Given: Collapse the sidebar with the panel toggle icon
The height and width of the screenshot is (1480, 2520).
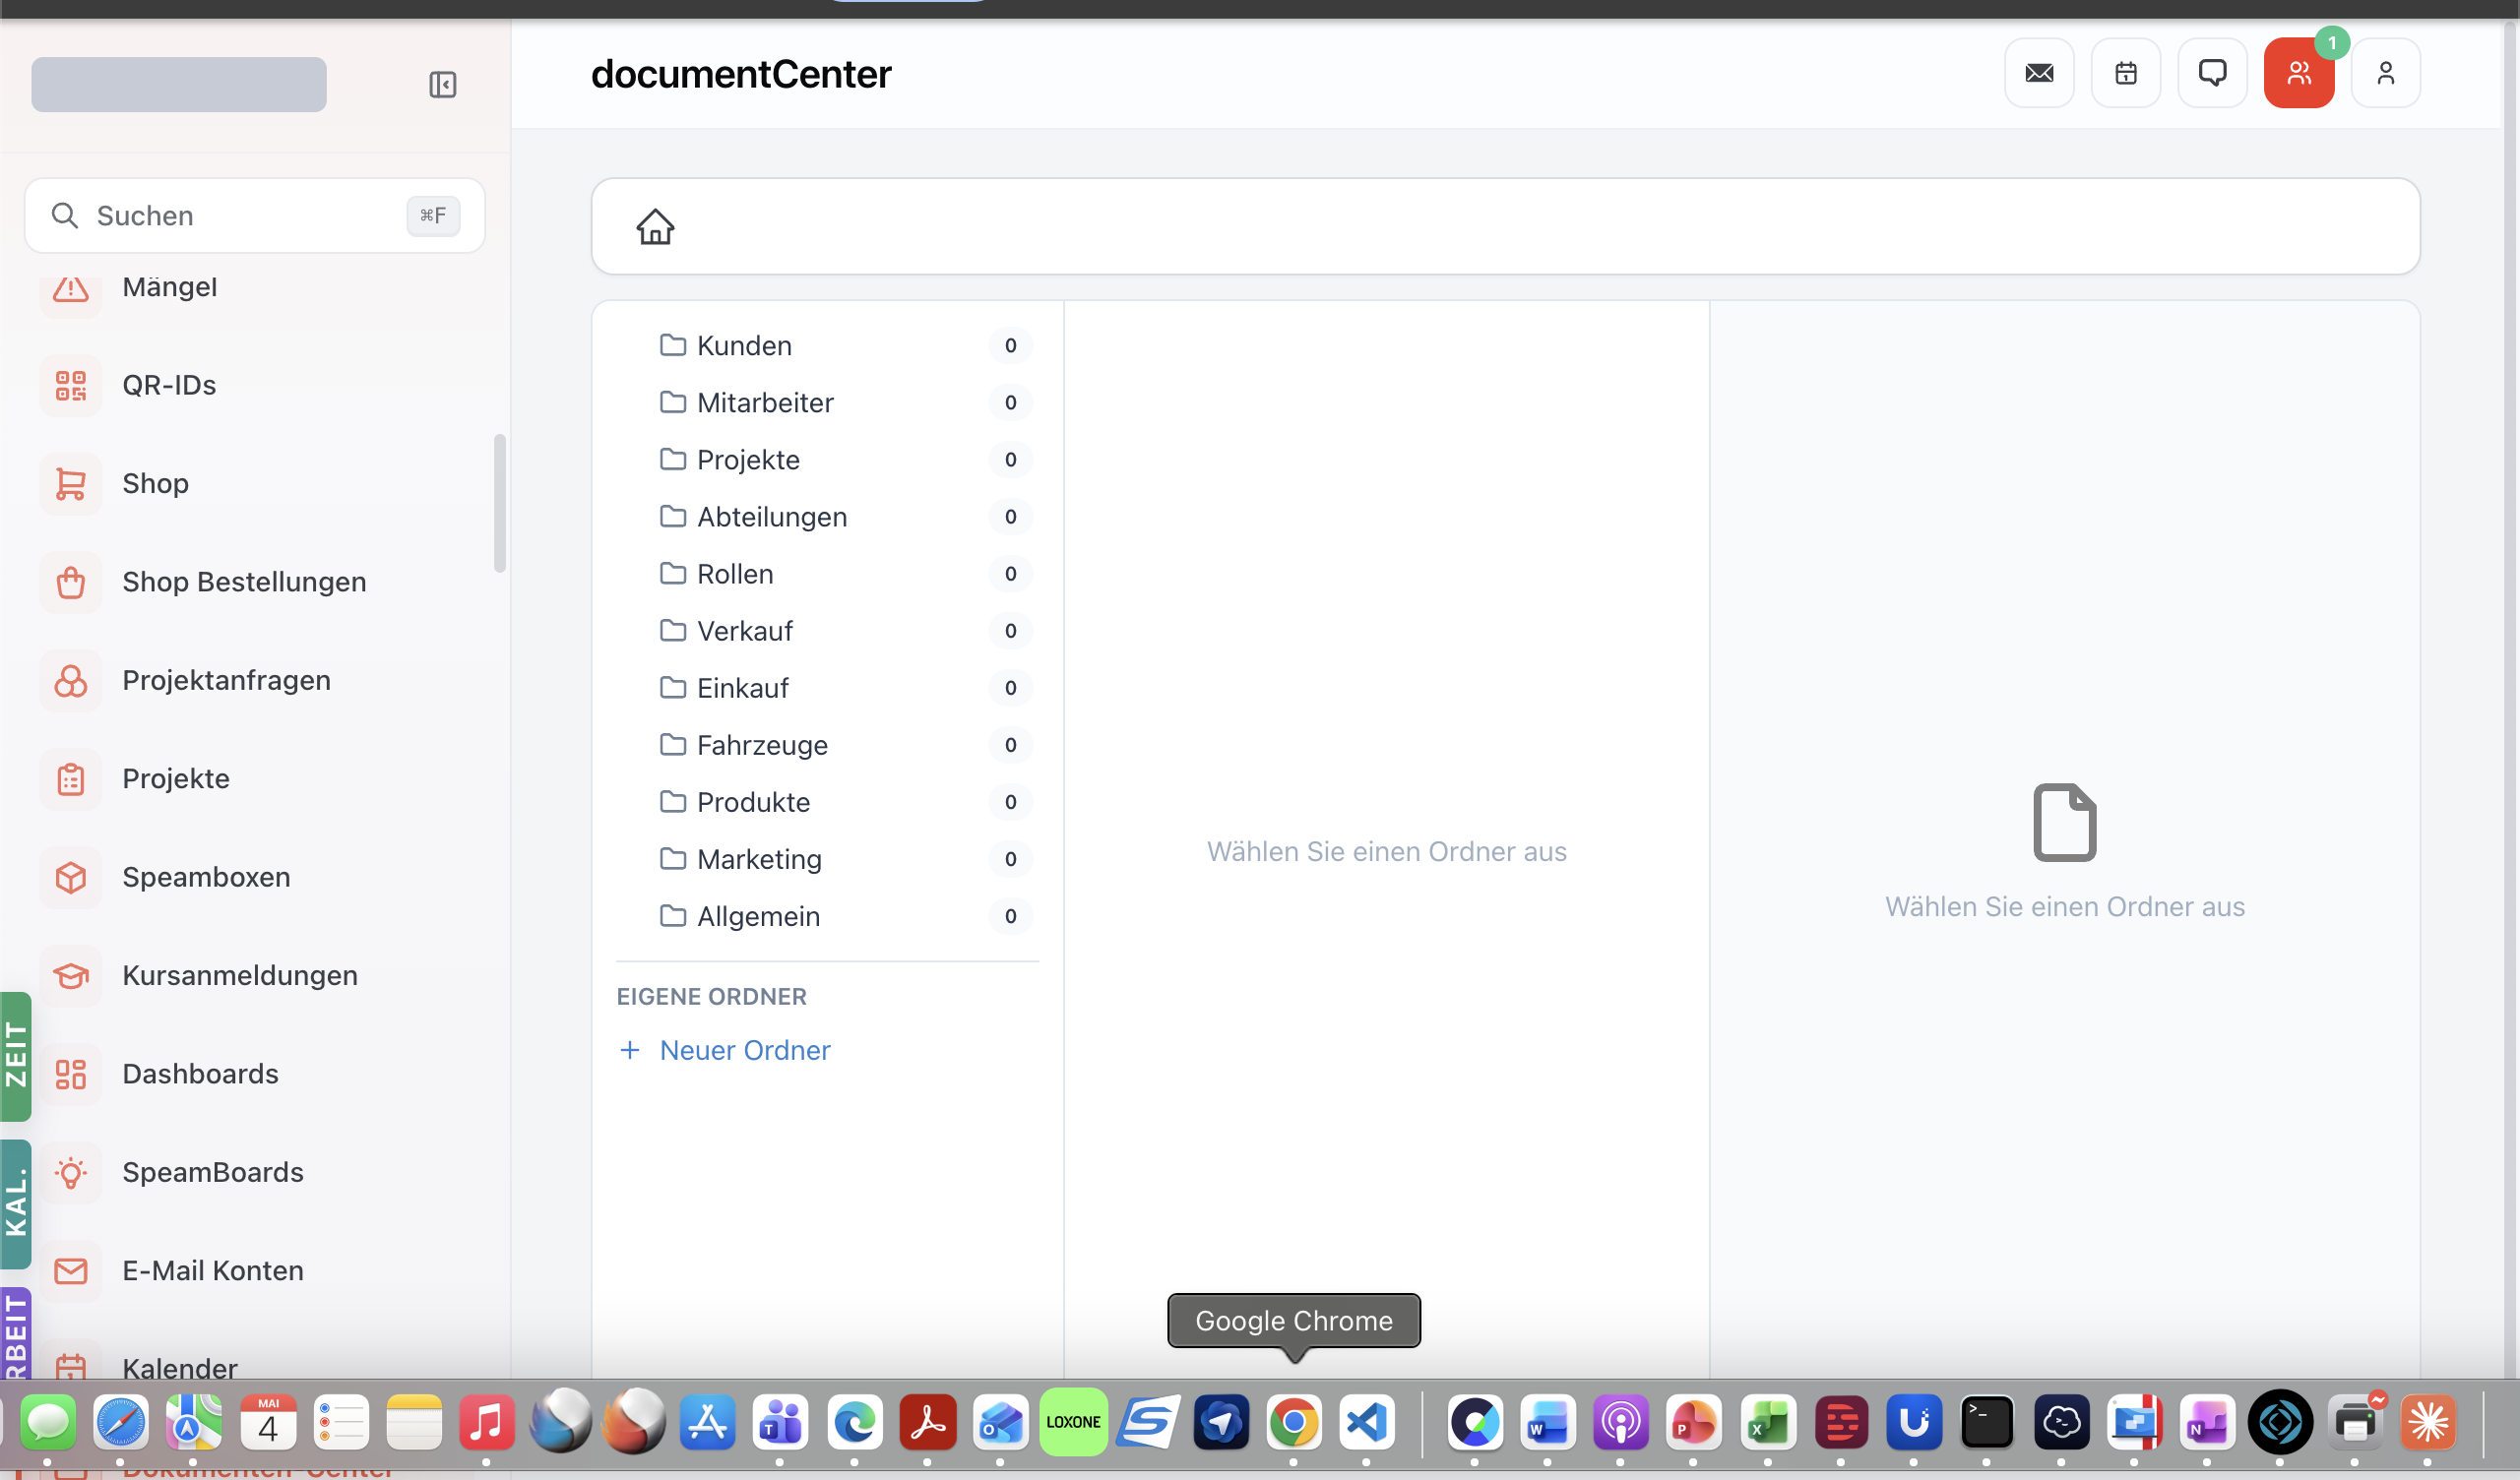Looking at the screenshot, I should pyautogui.click(x=442, y=84).
